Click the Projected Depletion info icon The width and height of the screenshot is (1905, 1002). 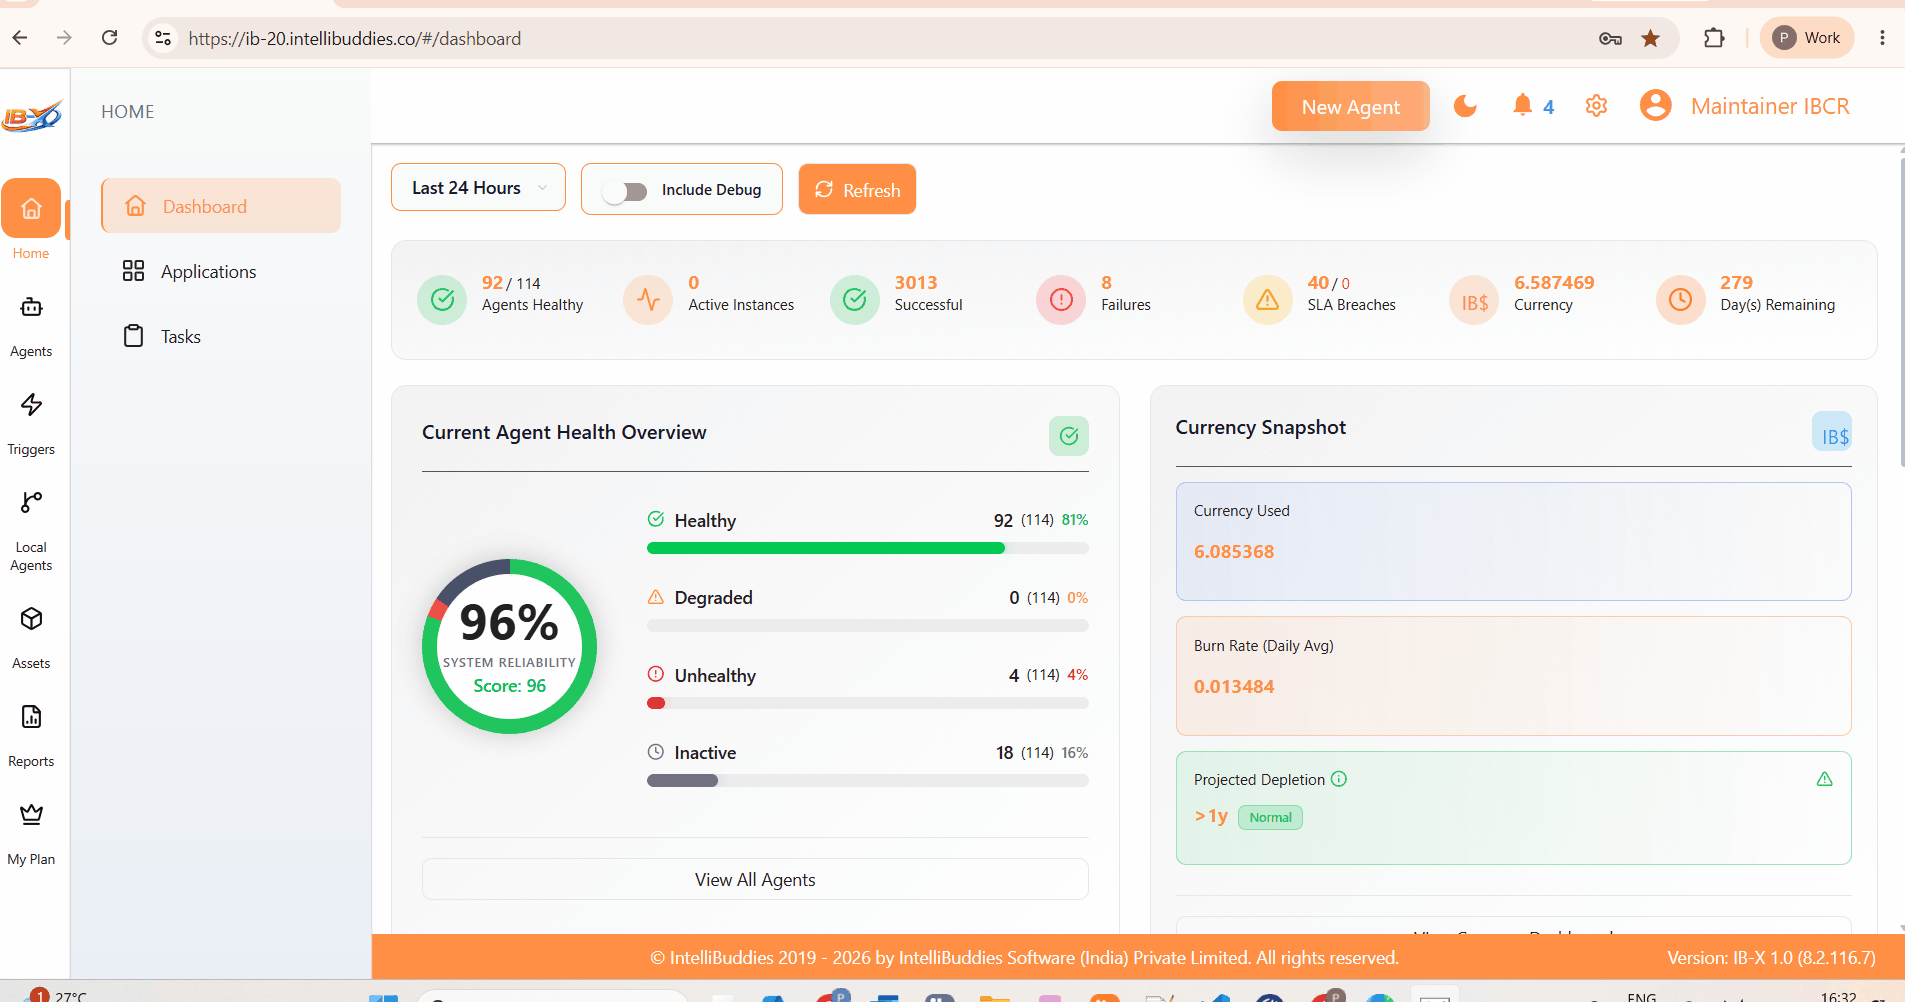(1339, 779)
